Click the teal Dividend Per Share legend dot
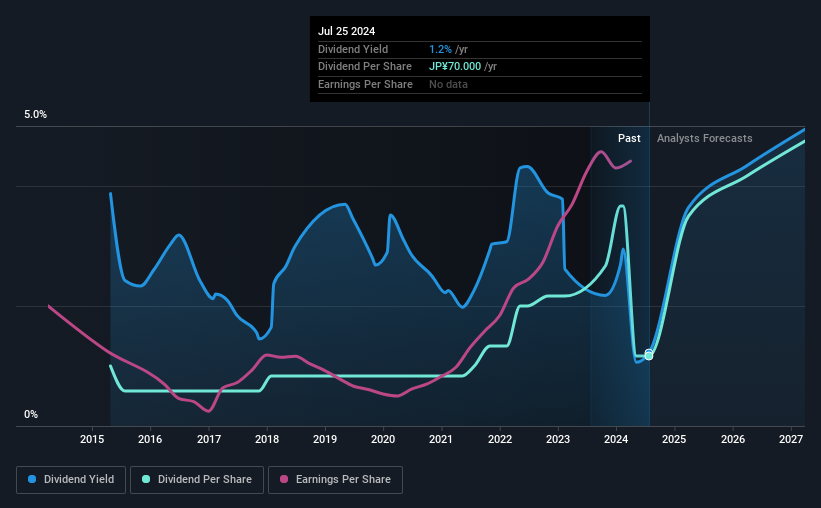The image size is (821, 508). 147,480
